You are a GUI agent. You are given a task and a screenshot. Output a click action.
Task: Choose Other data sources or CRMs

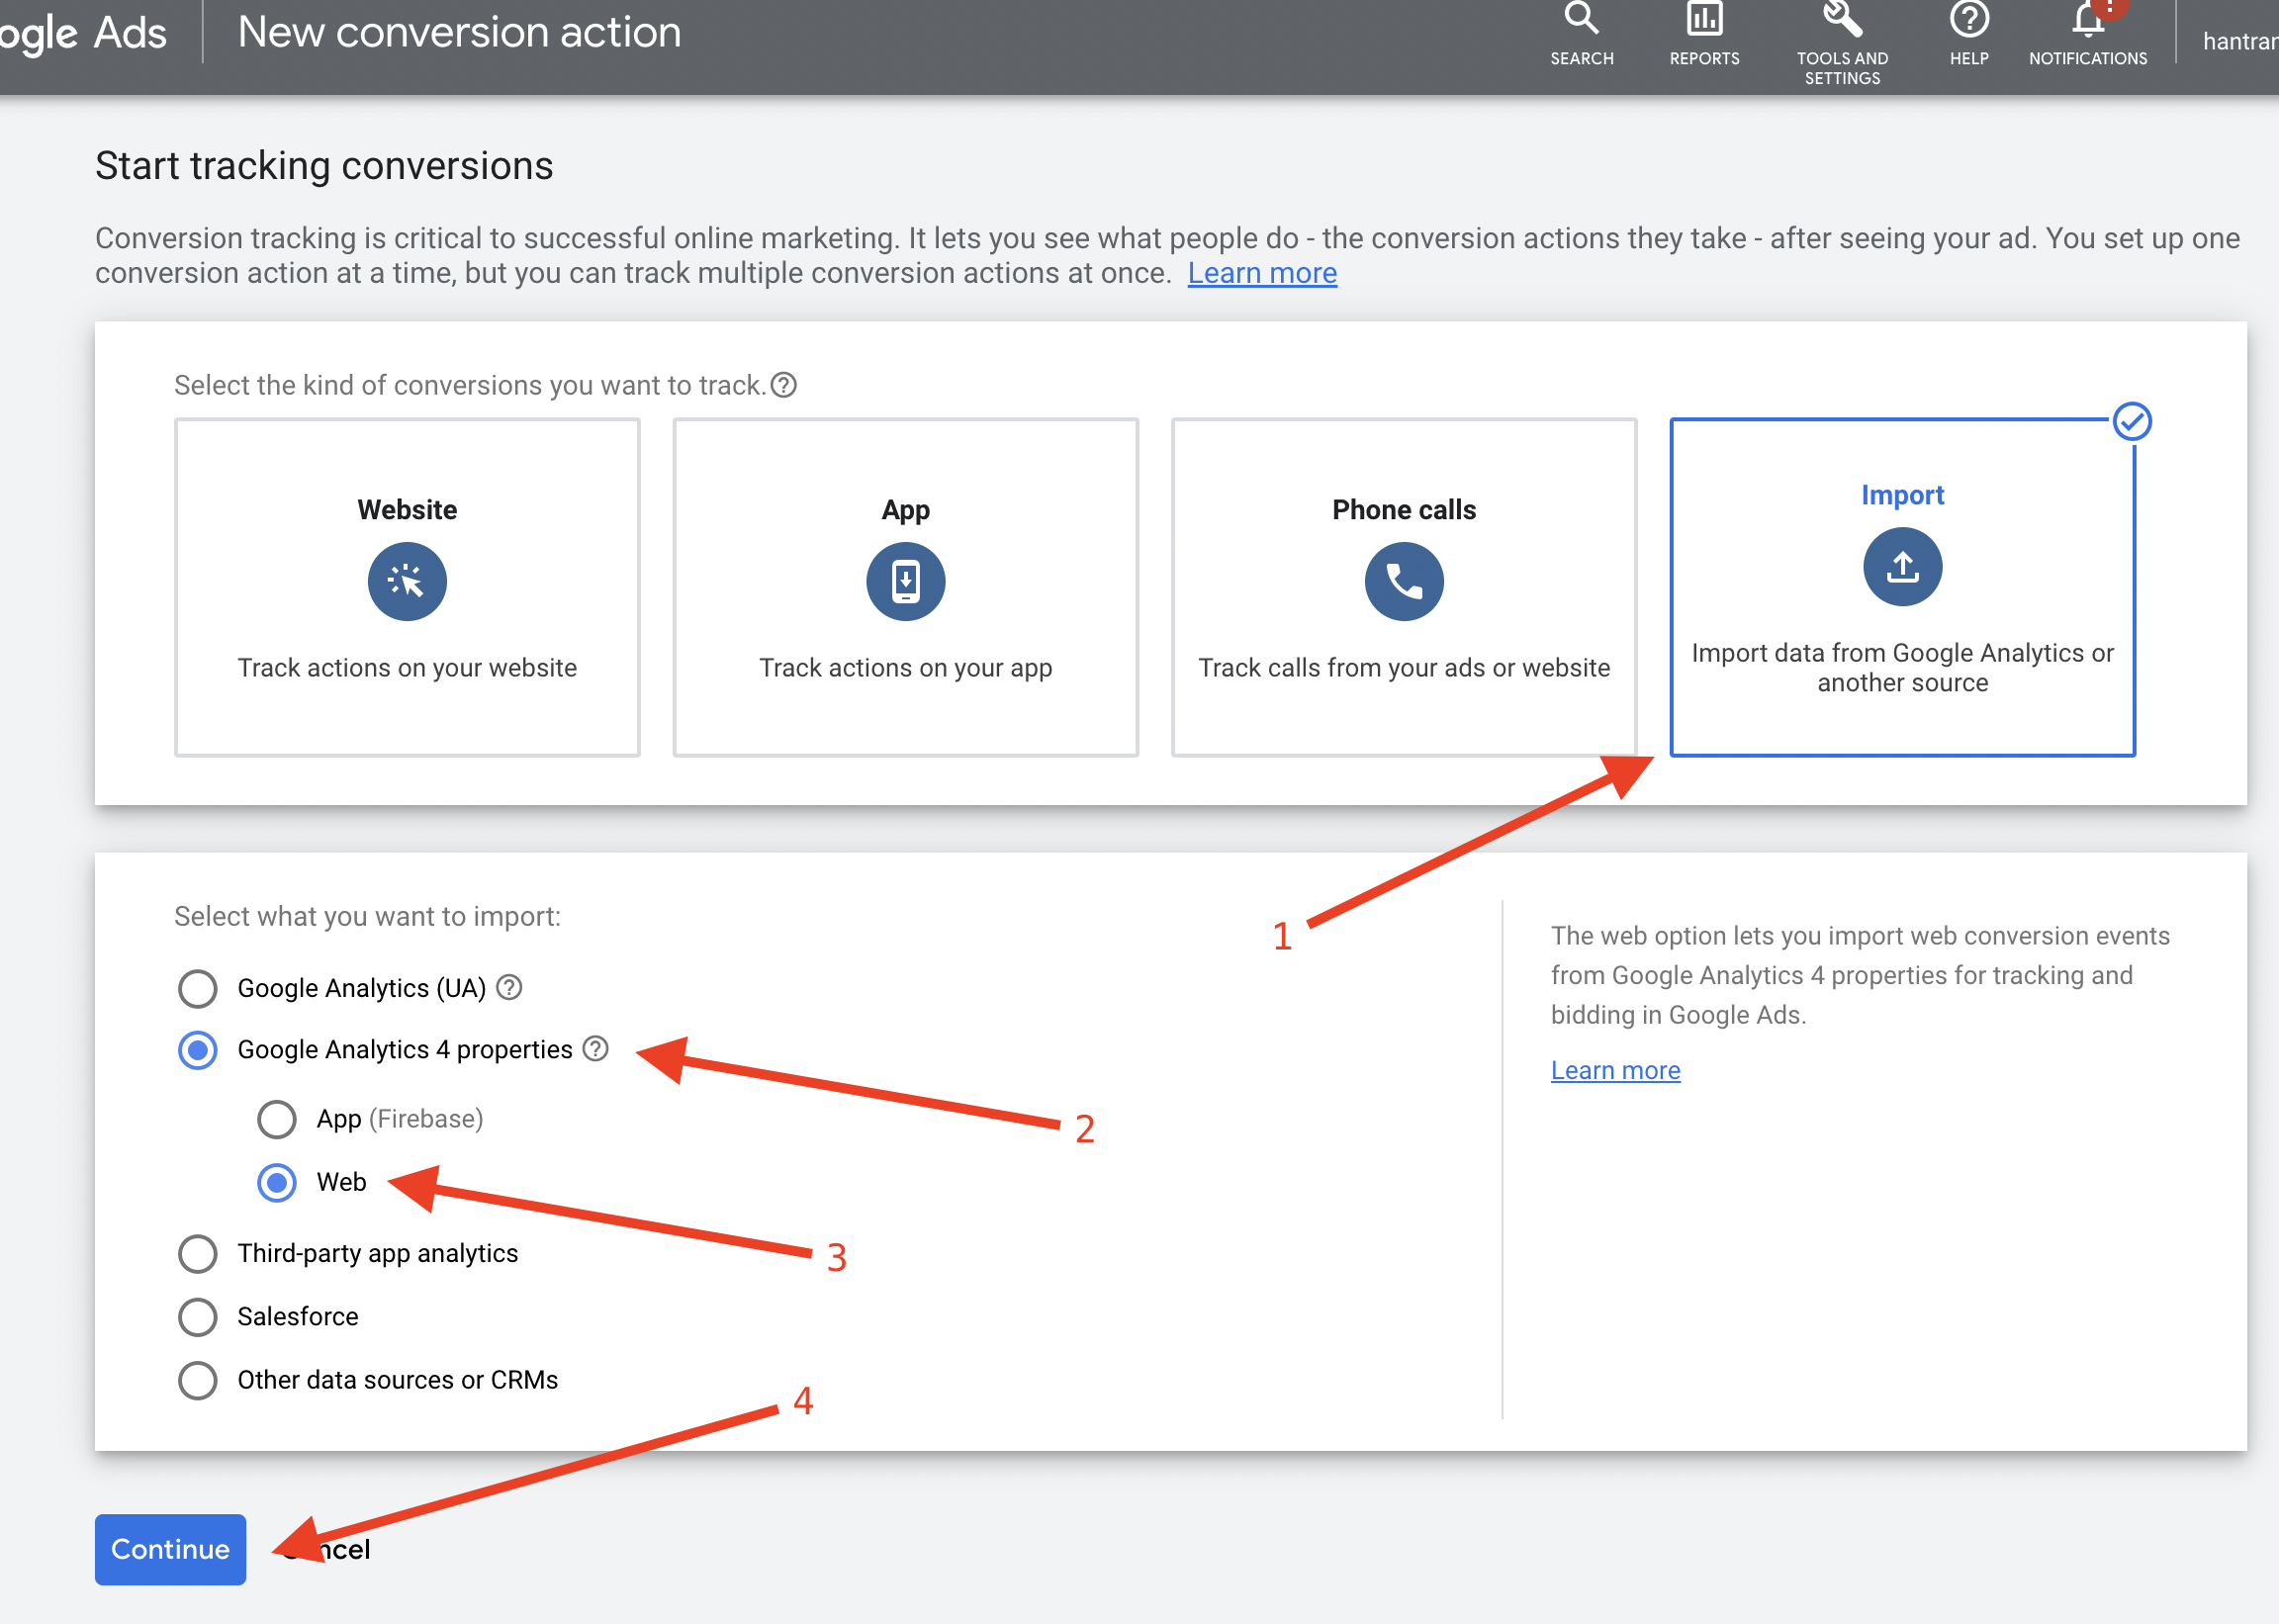pyautogui.click(x=198, y=1380)
